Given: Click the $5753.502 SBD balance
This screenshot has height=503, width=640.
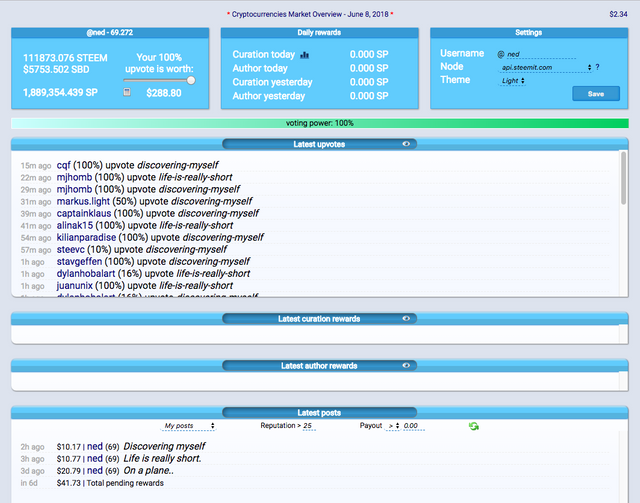Looking at the screenshot, I should click(x=56, y=69).
